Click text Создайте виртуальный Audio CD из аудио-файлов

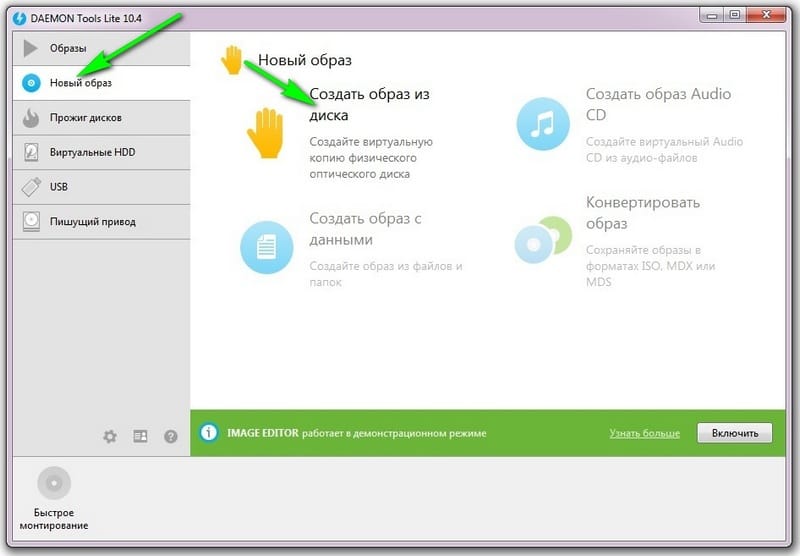click(x=664, y=149)
